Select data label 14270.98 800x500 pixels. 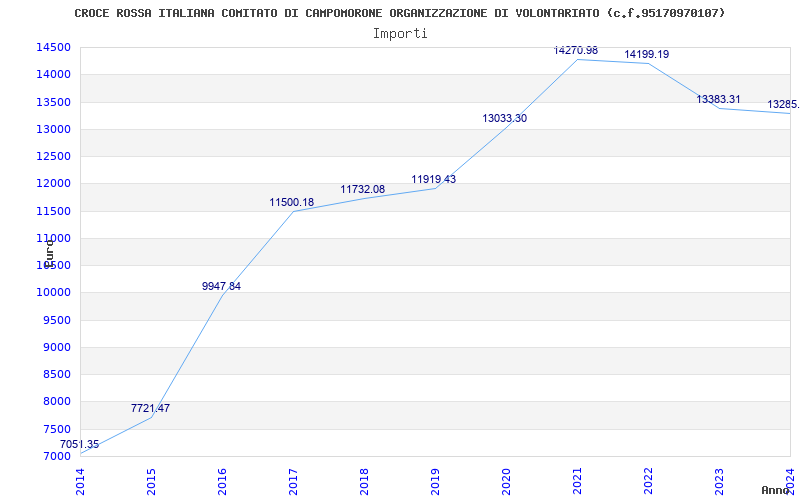(576, 51)
